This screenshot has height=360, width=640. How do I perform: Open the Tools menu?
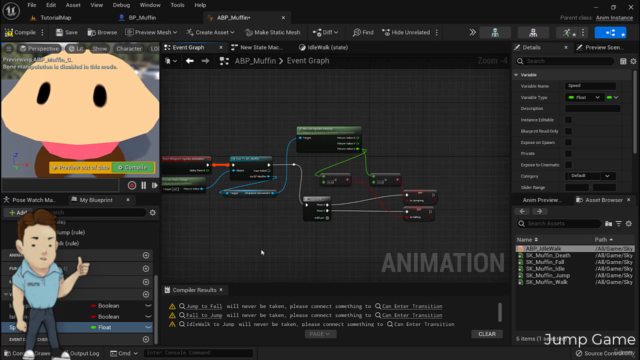(177, 5)
